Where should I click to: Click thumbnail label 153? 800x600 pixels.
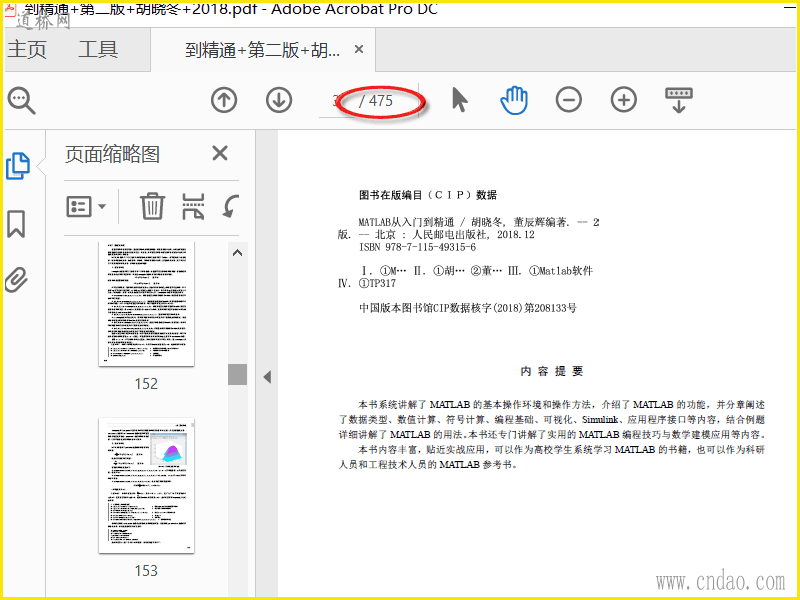click(146, 570)
